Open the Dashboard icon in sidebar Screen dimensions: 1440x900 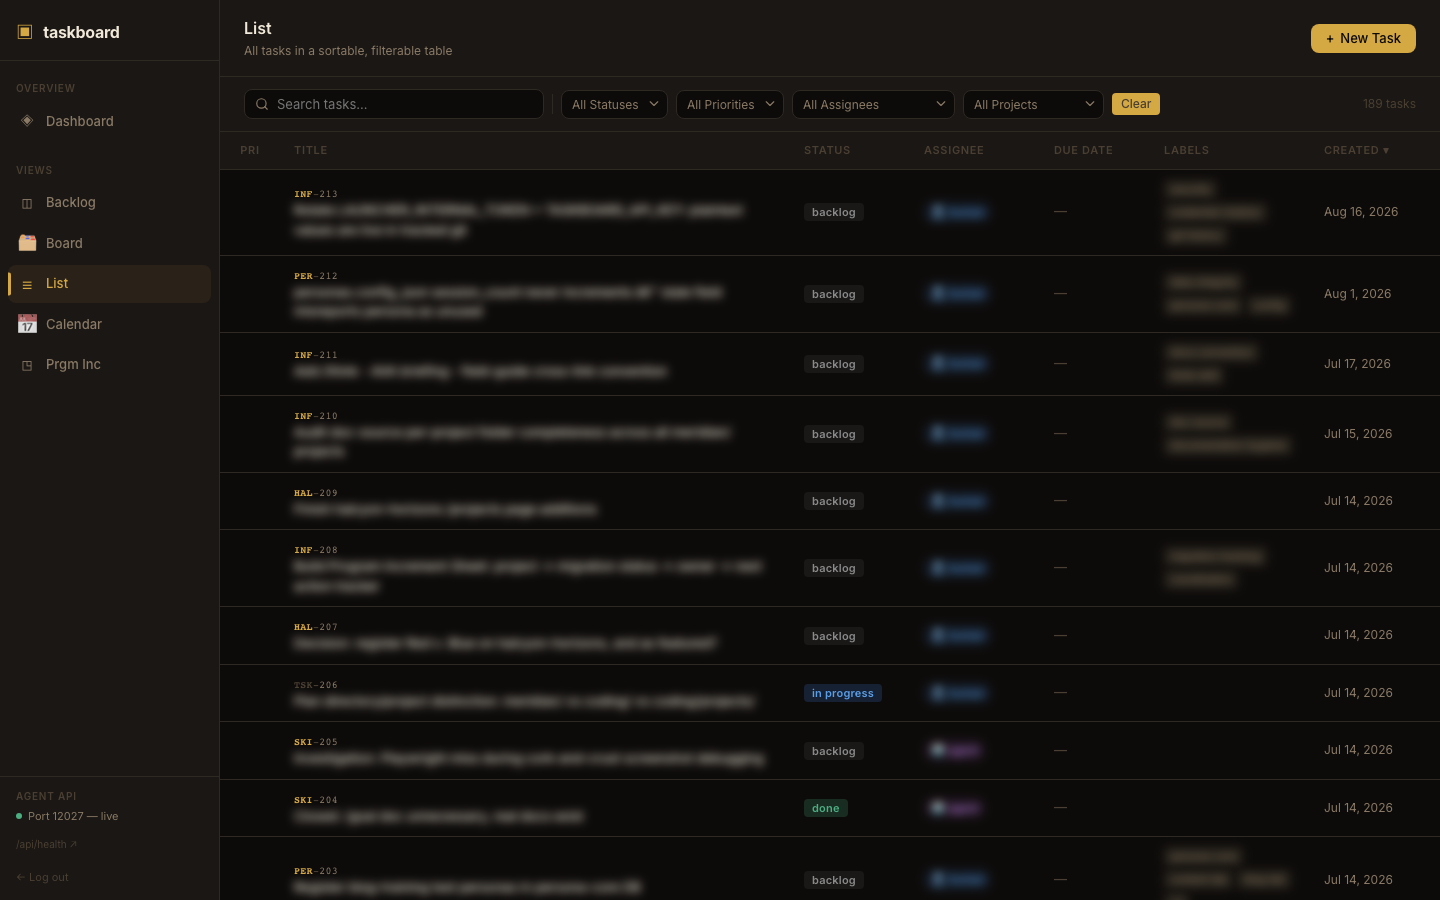coord(27,121)
